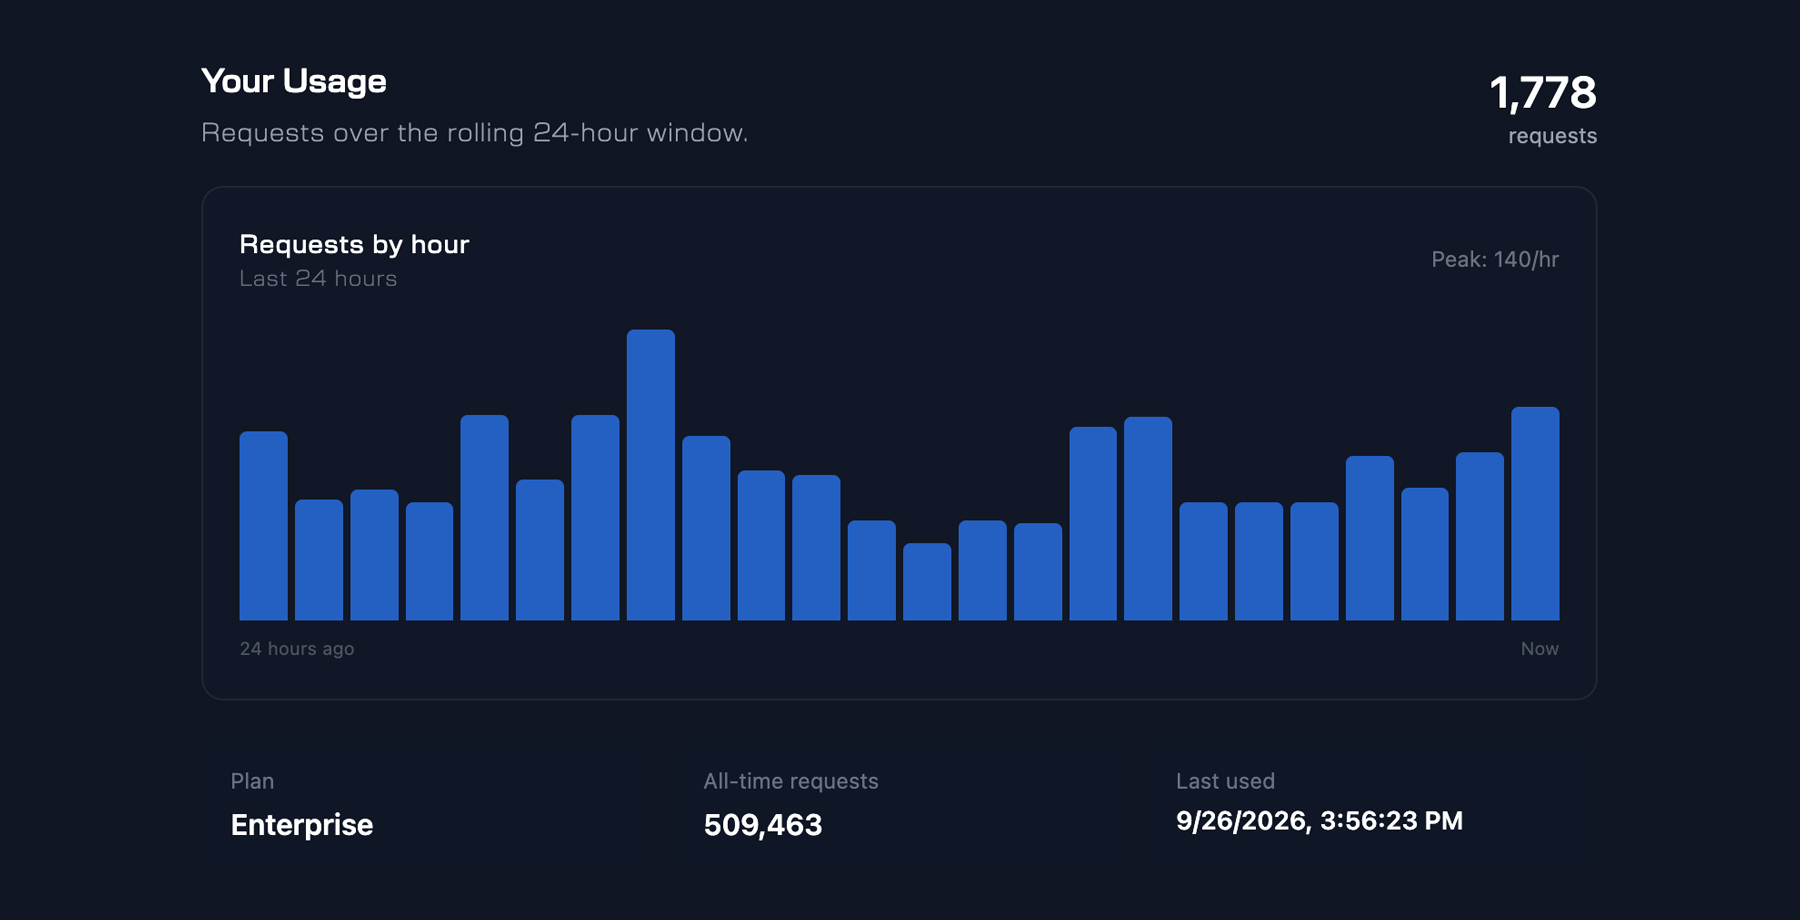Select the 'Requests over the rolling 24-hour window.' subtitle
Image resolution: width=1800 pixels, height=920 pixels.
474,133
